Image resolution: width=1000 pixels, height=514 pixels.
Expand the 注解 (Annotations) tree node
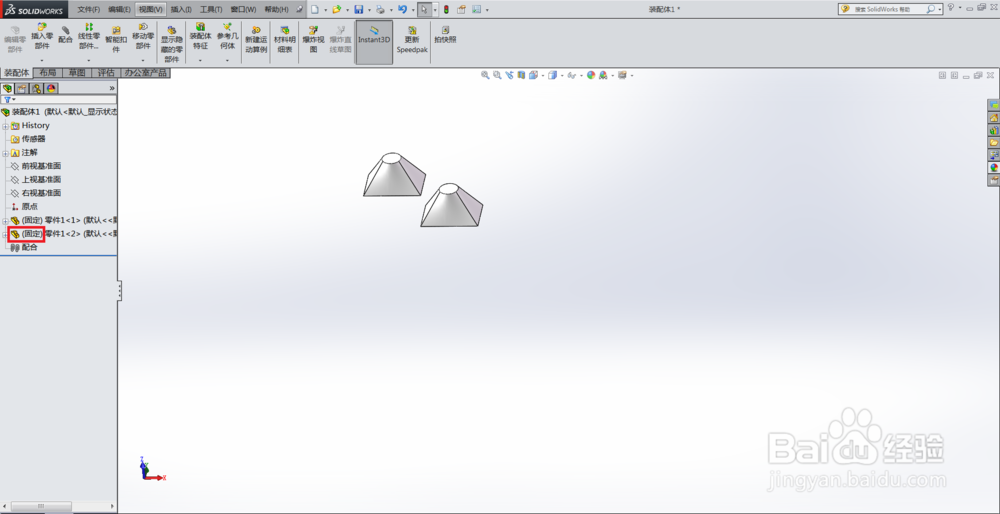coord(5,153)
